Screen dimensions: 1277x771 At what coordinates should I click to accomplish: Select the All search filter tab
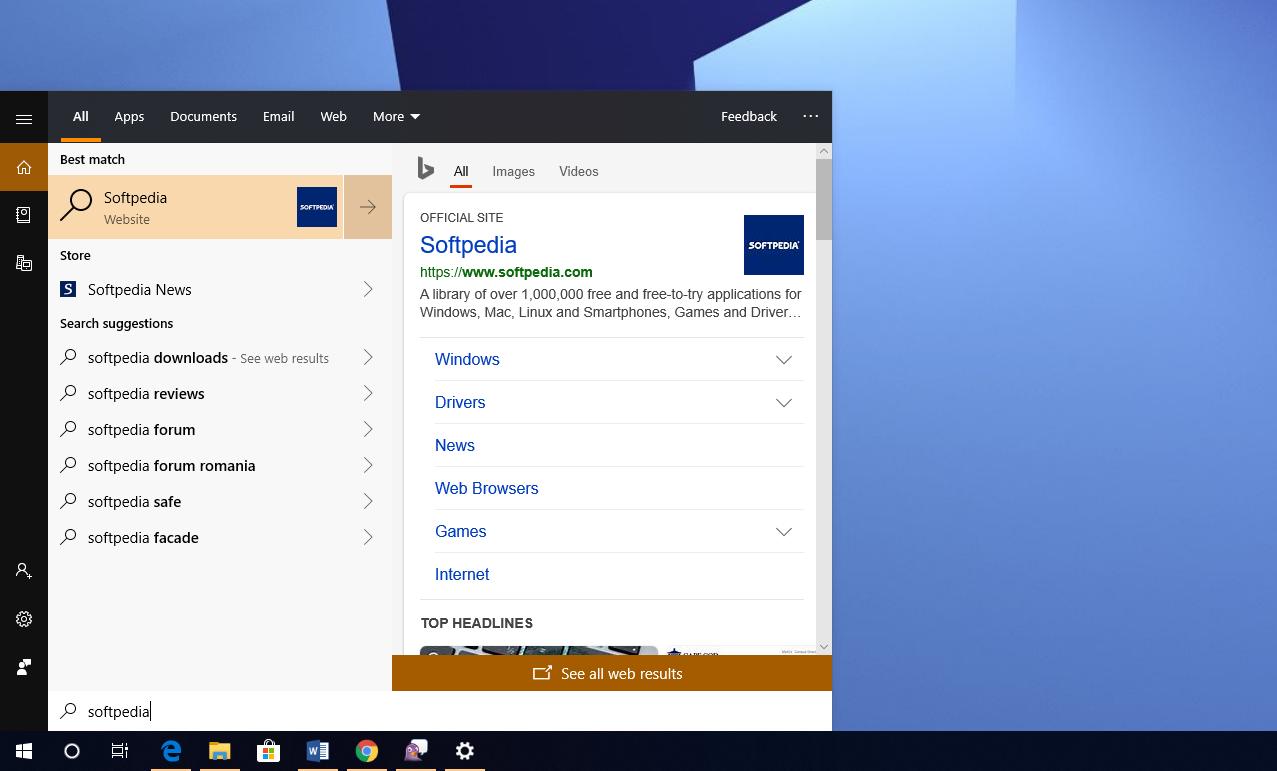(x=81, y=116)
